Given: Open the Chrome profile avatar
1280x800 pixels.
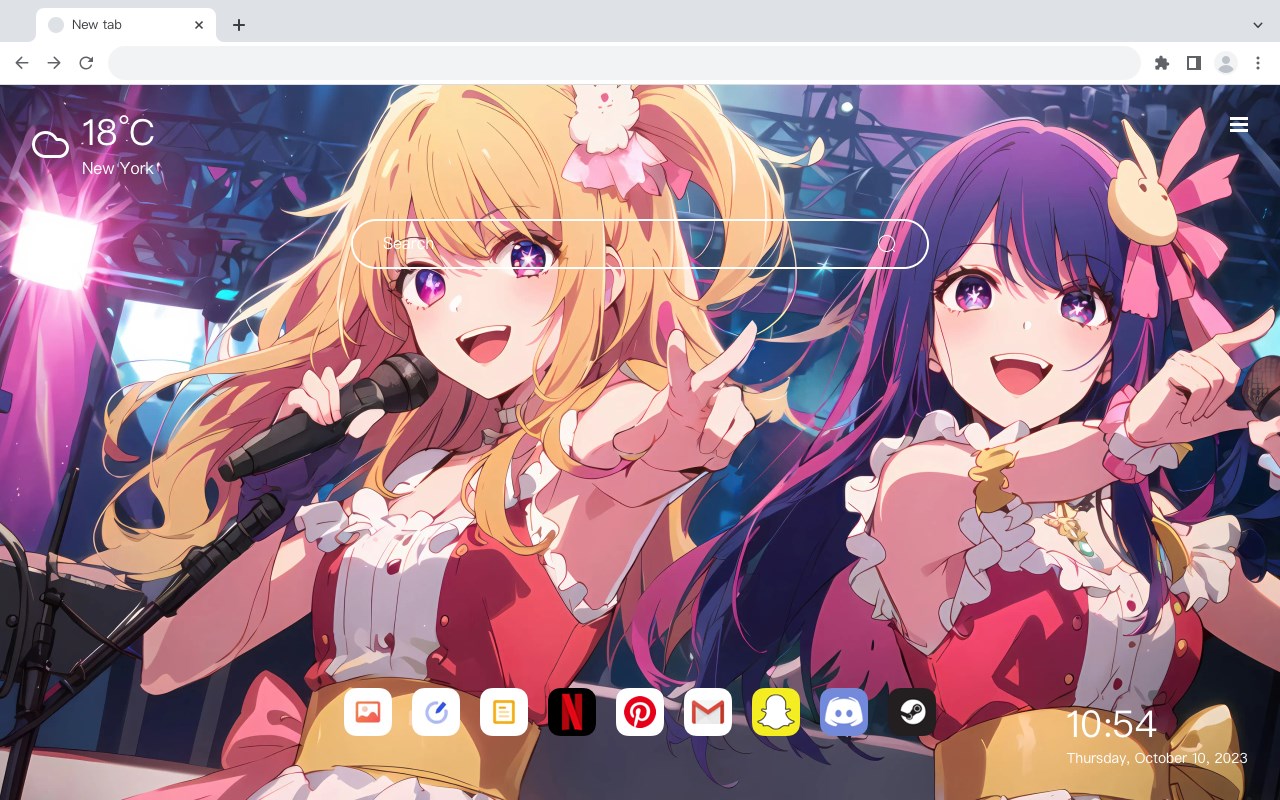Looking at the screenshot, I should [x=1226, y=63].
